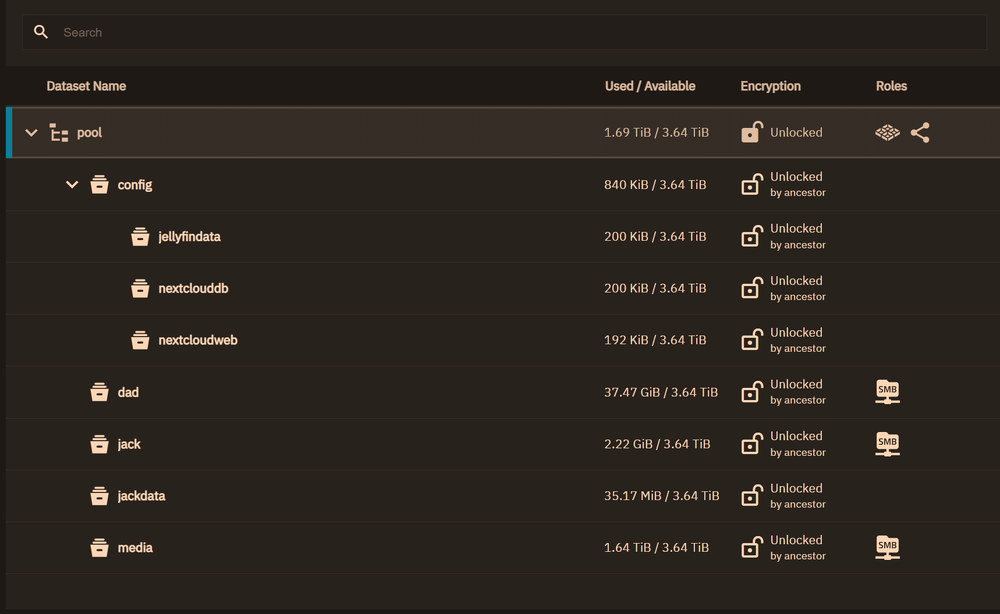Click the SMB share icon for dad
1000x614 pixels.
coord(887,392)
